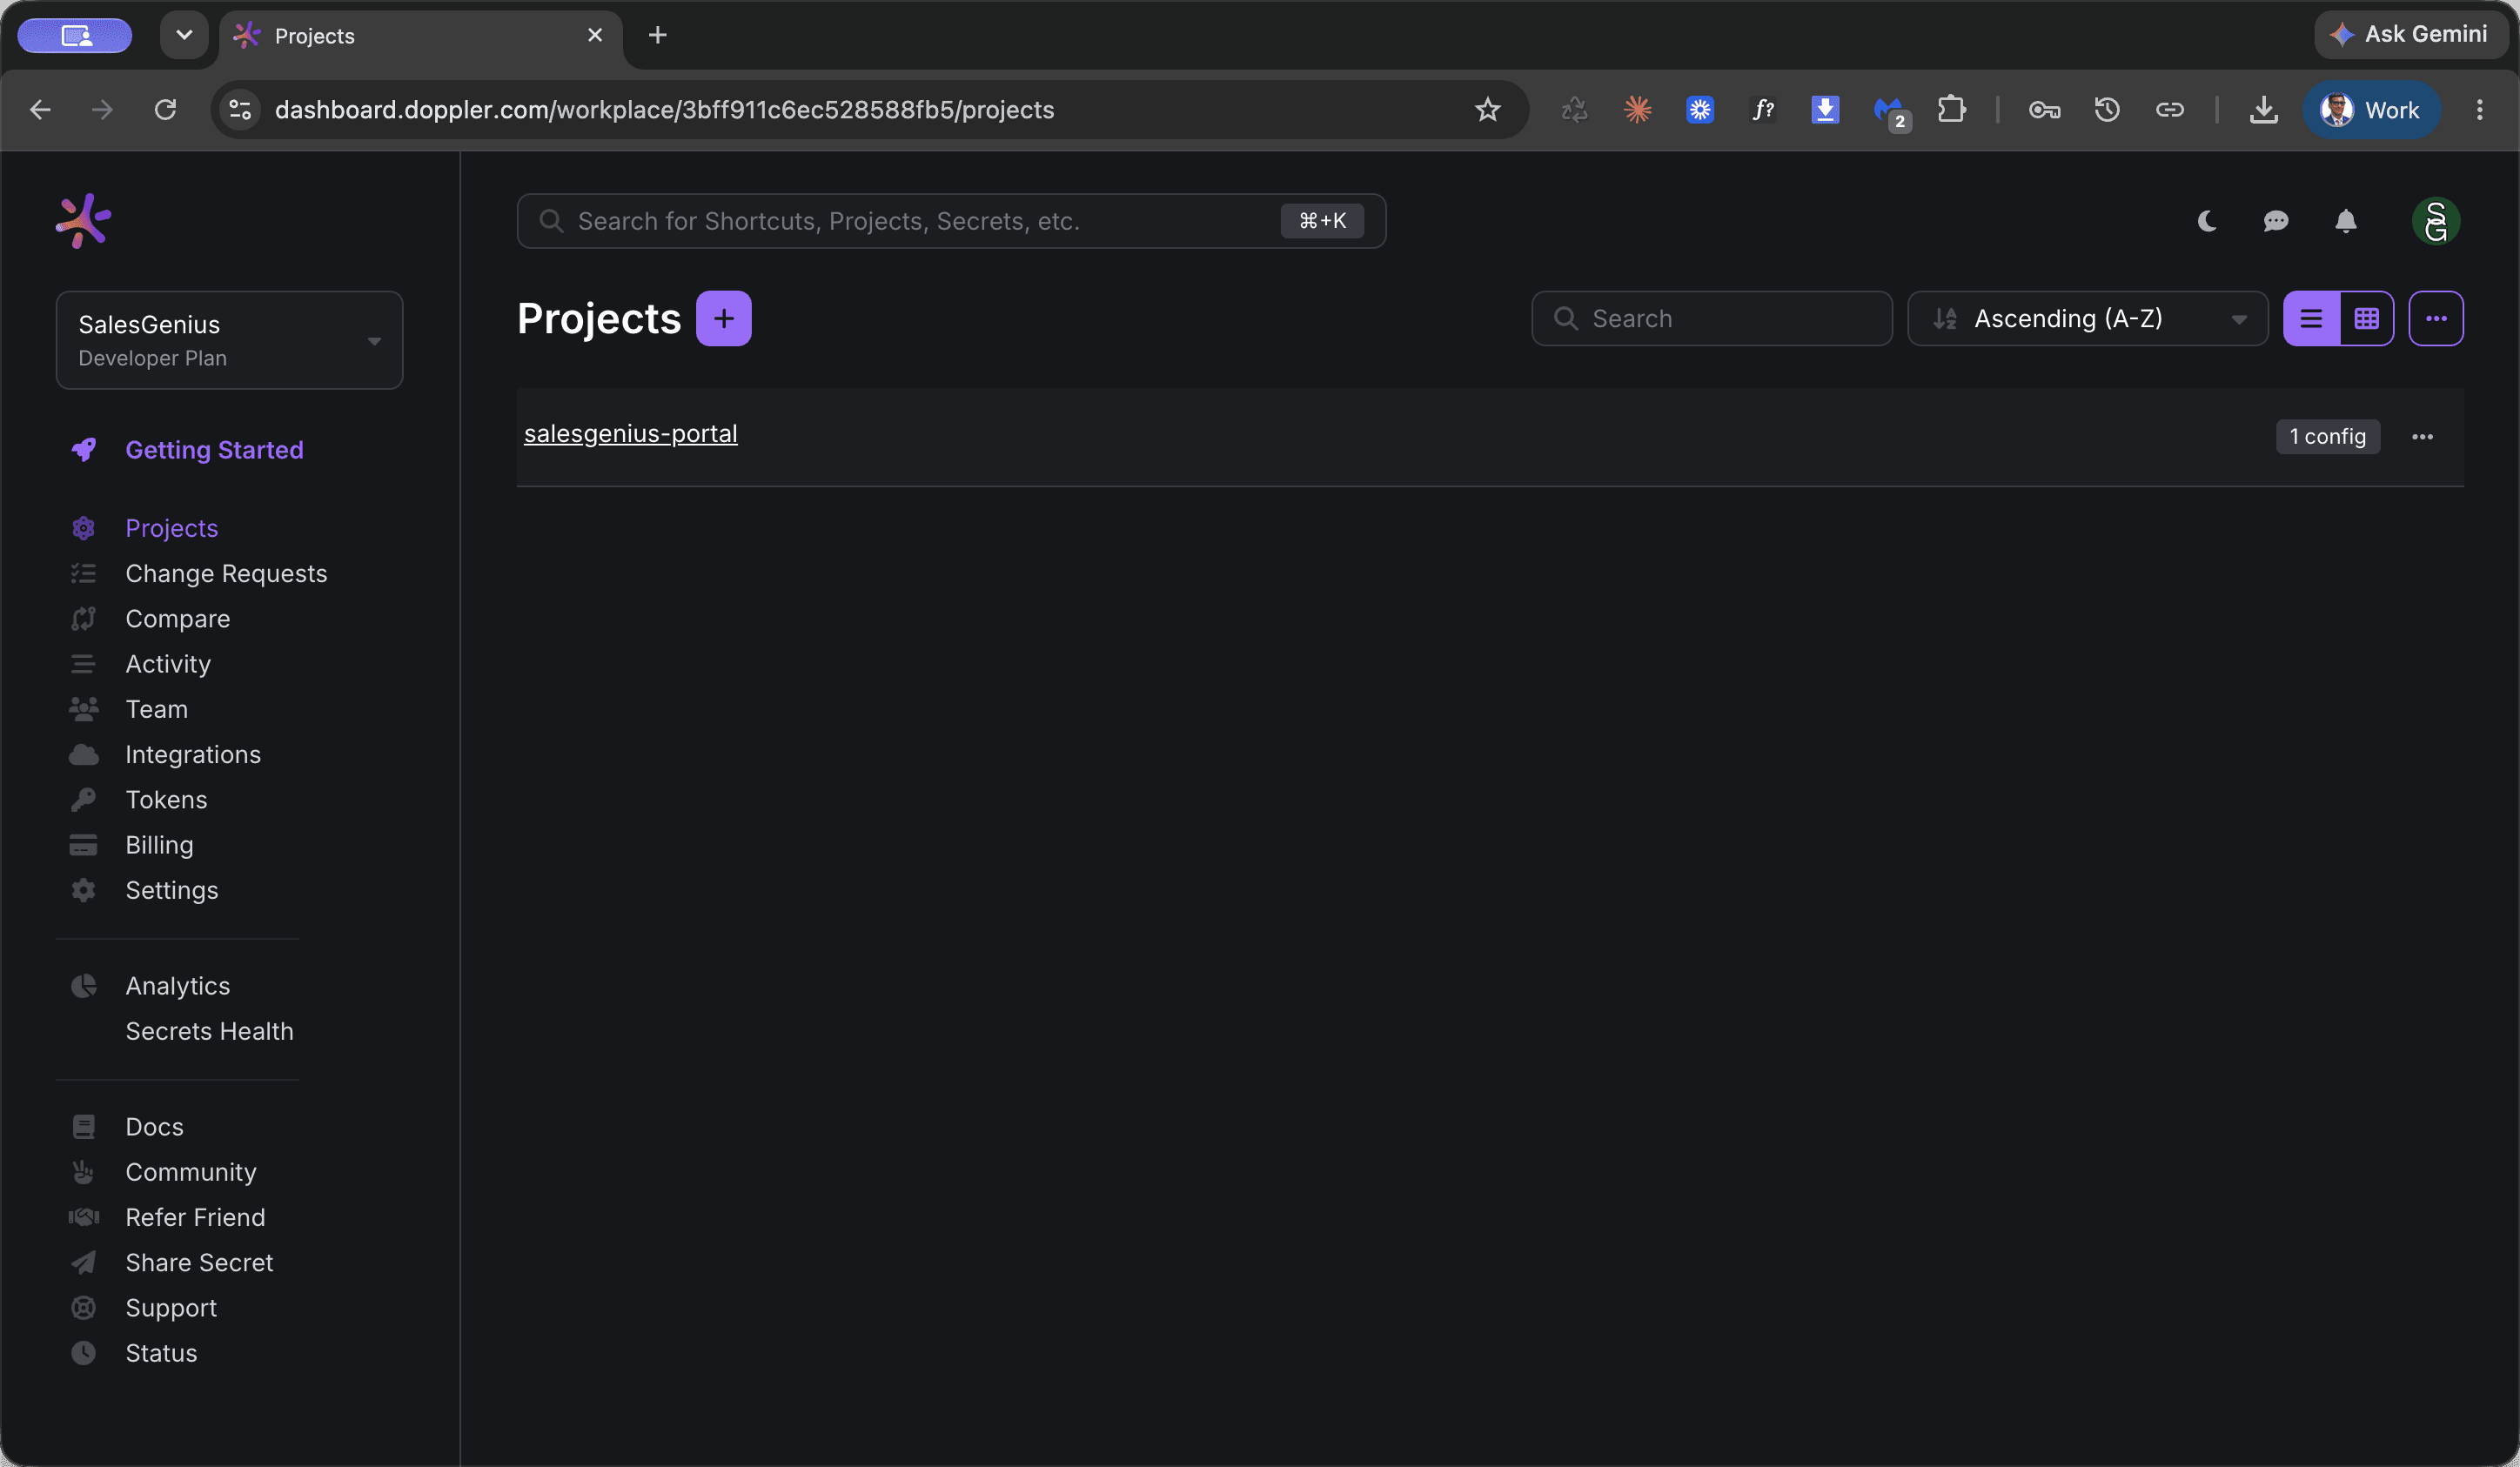2520x1467 pixels.
Task: Click the address bar URL
Action: [x=664, y=110]
